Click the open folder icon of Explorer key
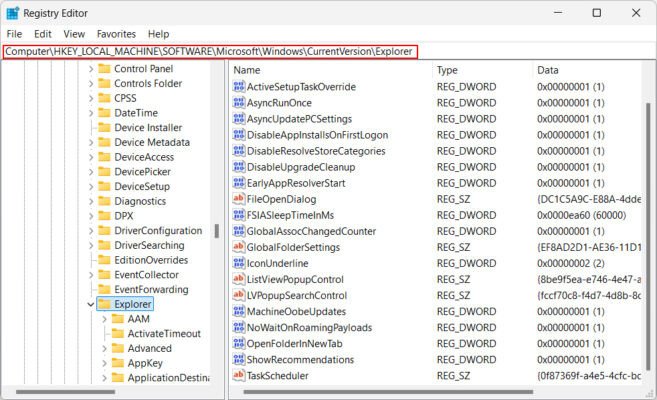Image resolution: width=657 pixels, height=400 pixels. point(104,304)
